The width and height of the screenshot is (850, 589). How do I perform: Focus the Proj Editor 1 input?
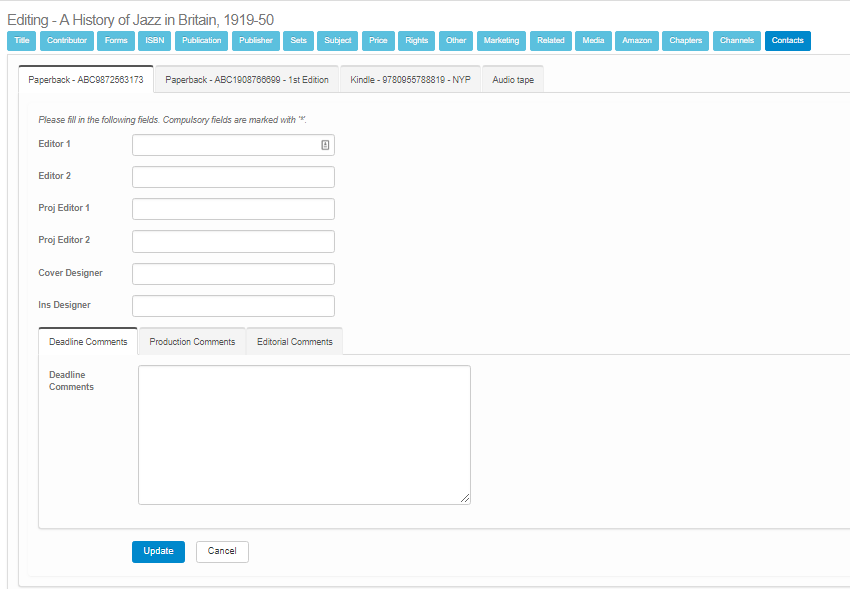(233, 209)
